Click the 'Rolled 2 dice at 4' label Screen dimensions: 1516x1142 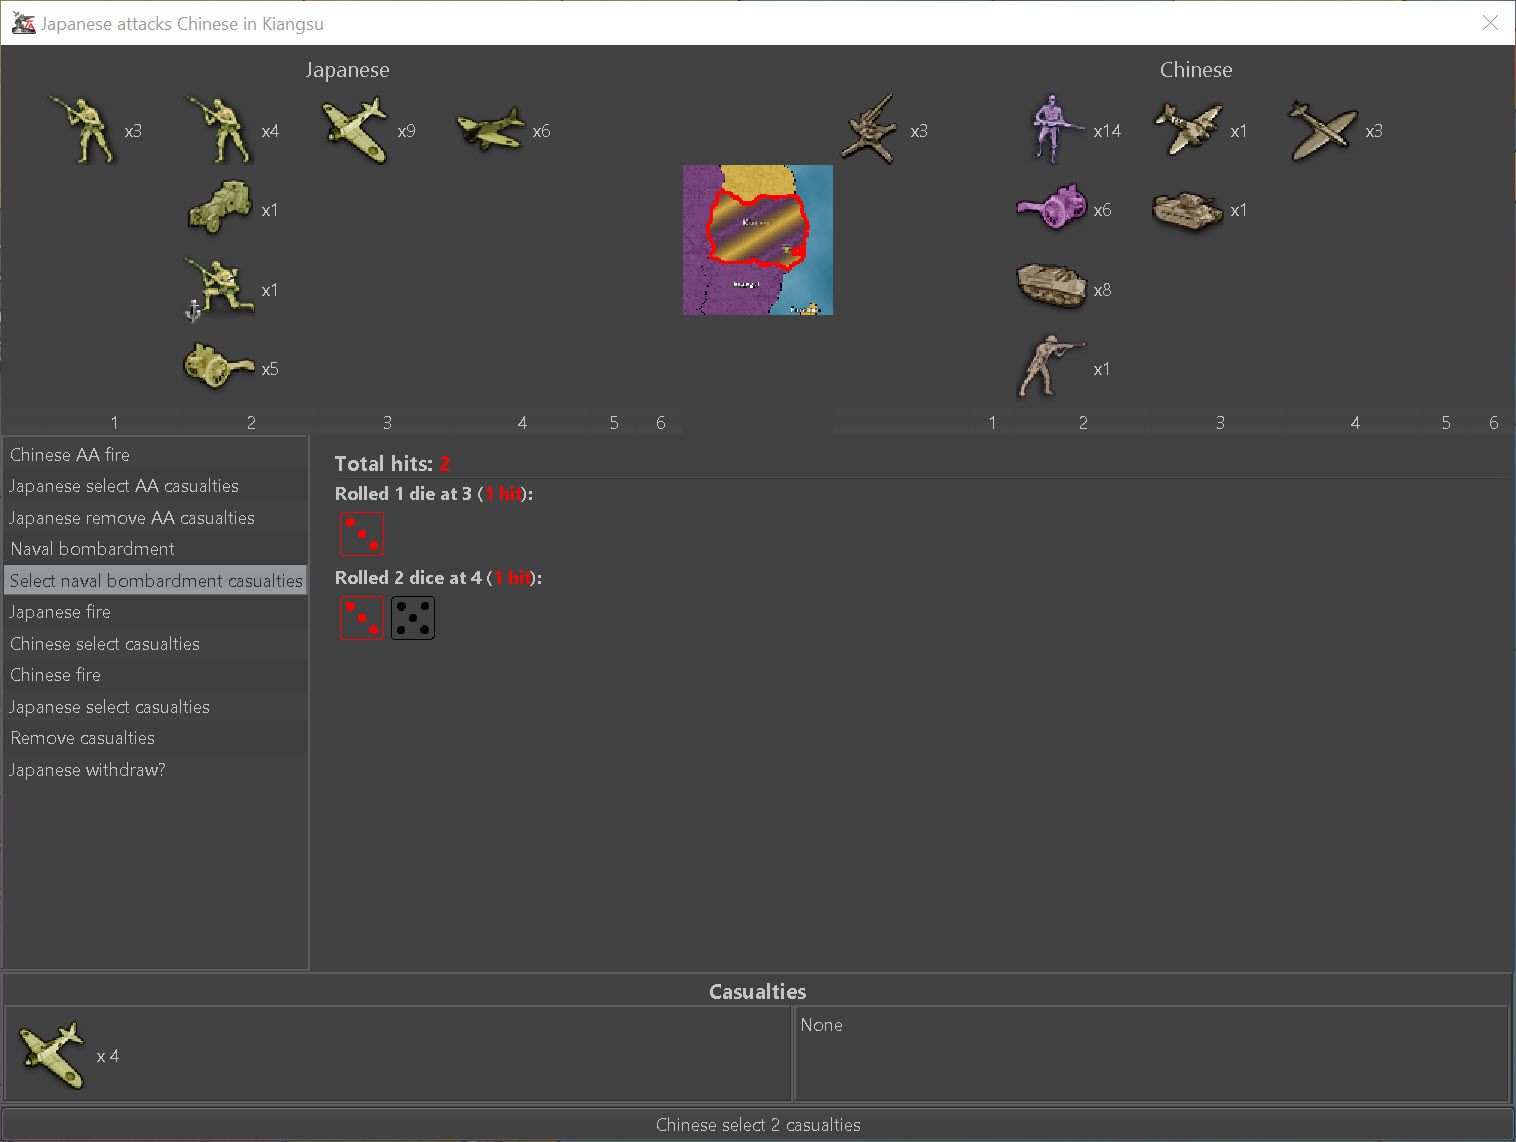(438, 578)
